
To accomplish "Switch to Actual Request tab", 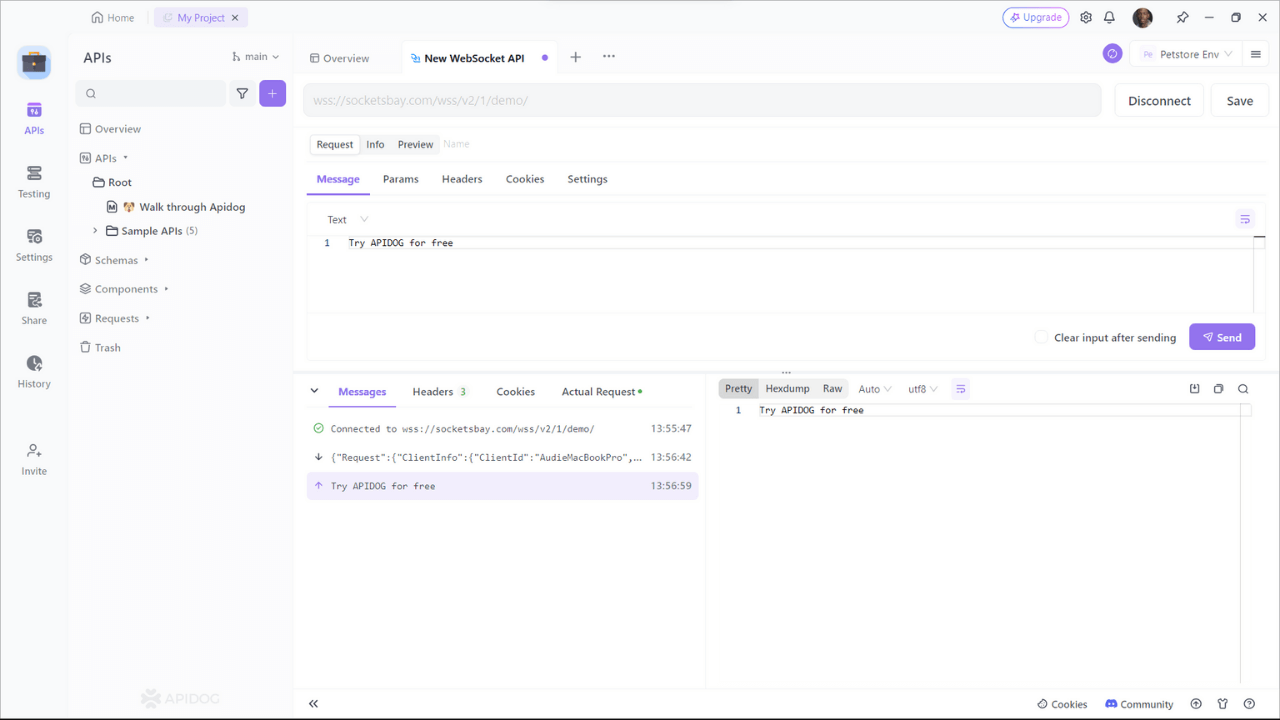I will pyautogui.click(x=601, y=392).
